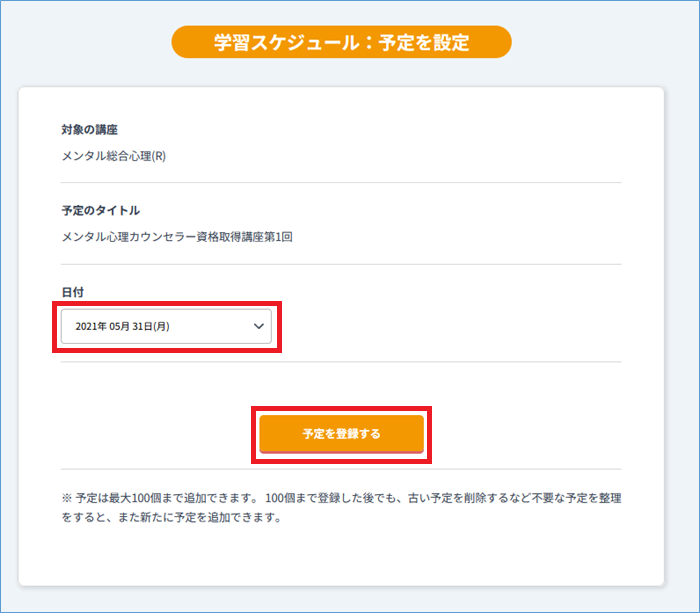Click メンタル心理カウンセラー資格取得講座第1回 title text
Screen dimensions: 700x613
point(177,237)
